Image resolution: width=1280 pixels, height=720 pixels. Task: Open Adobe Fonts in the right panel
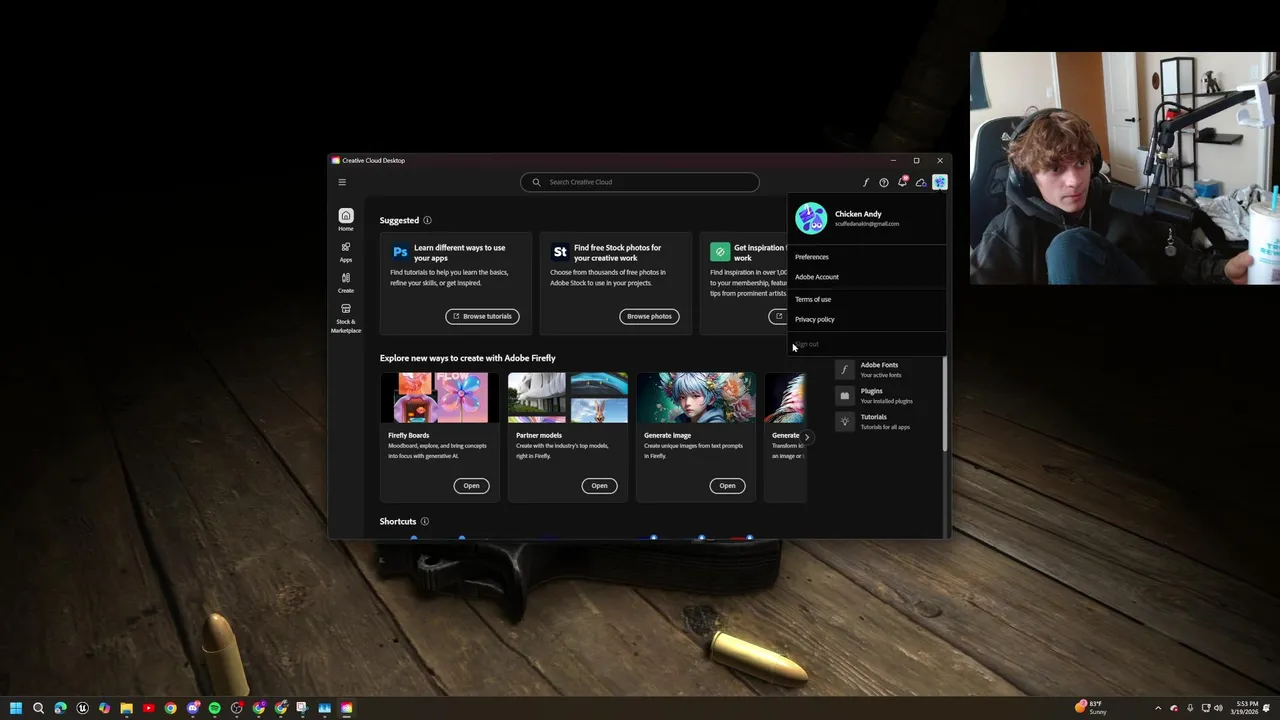pos(880,369)
